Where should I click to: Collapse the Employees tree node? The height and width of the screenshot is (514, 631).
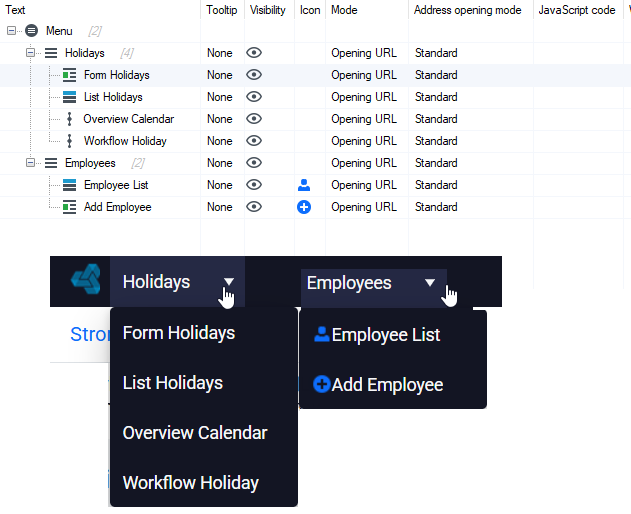click(30, 163)
